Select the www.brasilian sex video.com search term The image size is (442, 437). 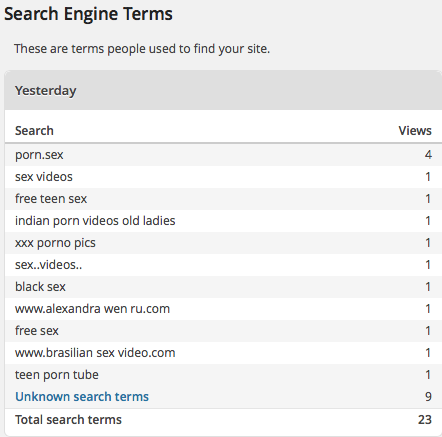pos(95,353)
